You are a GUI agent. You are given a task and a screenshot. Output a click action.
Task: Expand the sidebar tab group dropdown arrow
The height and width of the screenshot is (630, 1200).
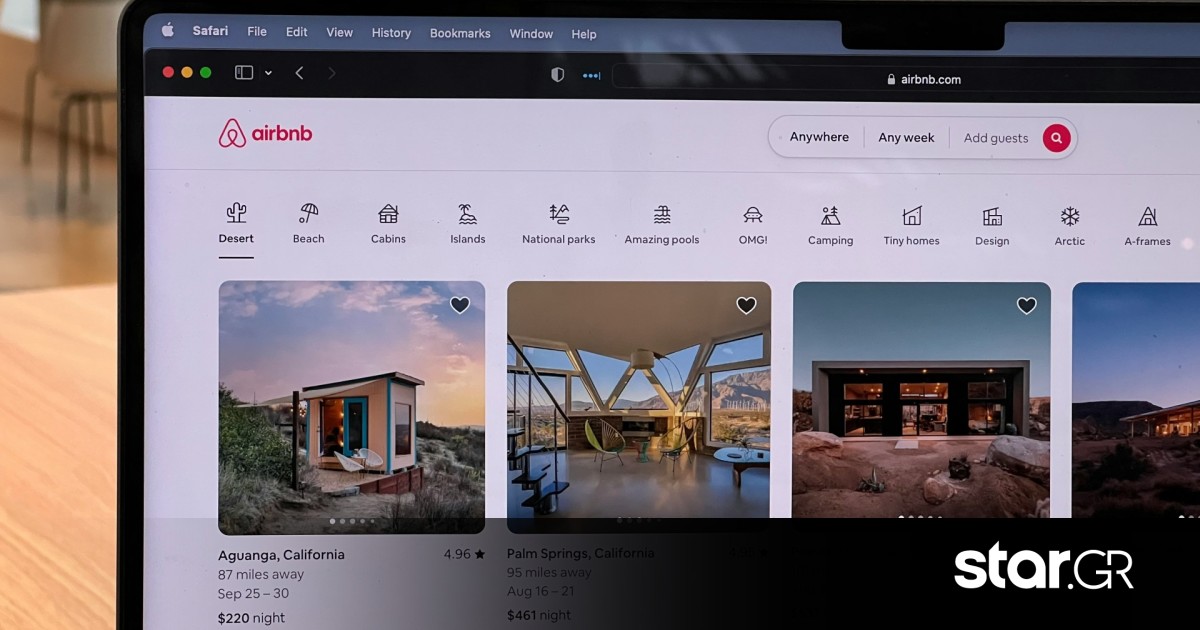(x=268, y=73)
